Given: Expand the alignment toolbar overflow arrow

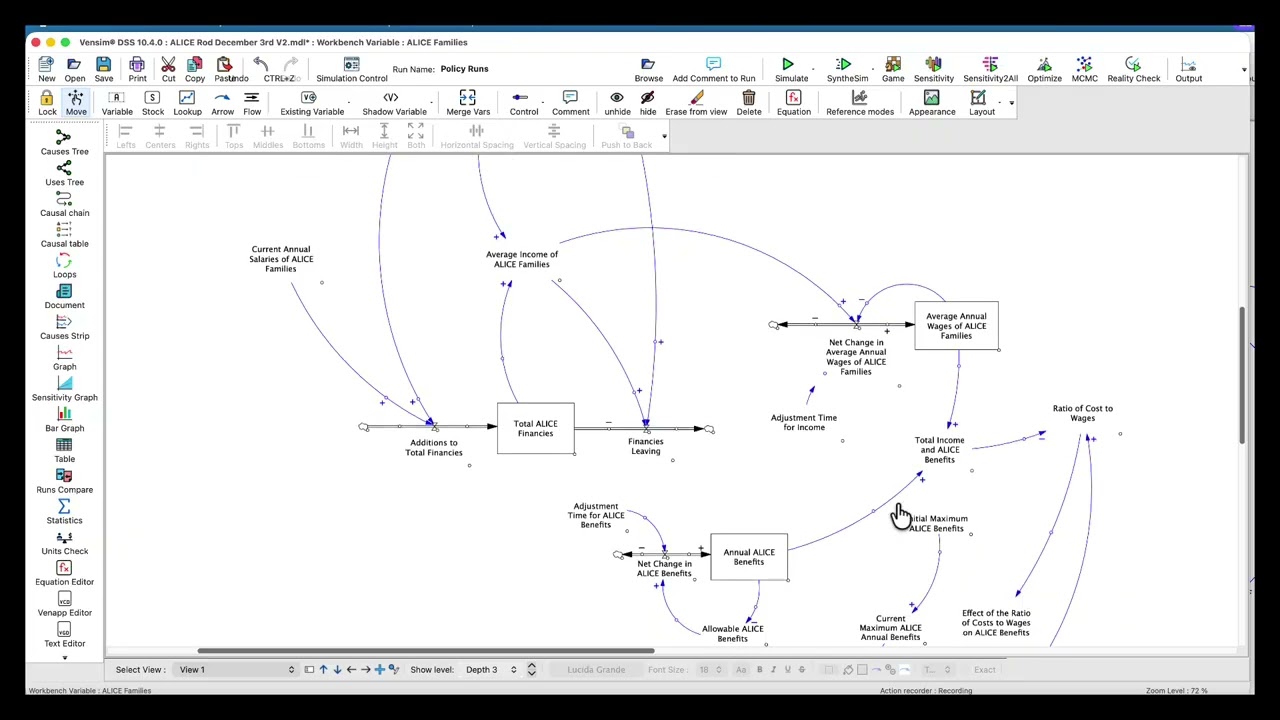Looking at the screenshot, I should [x=663, y=137].
